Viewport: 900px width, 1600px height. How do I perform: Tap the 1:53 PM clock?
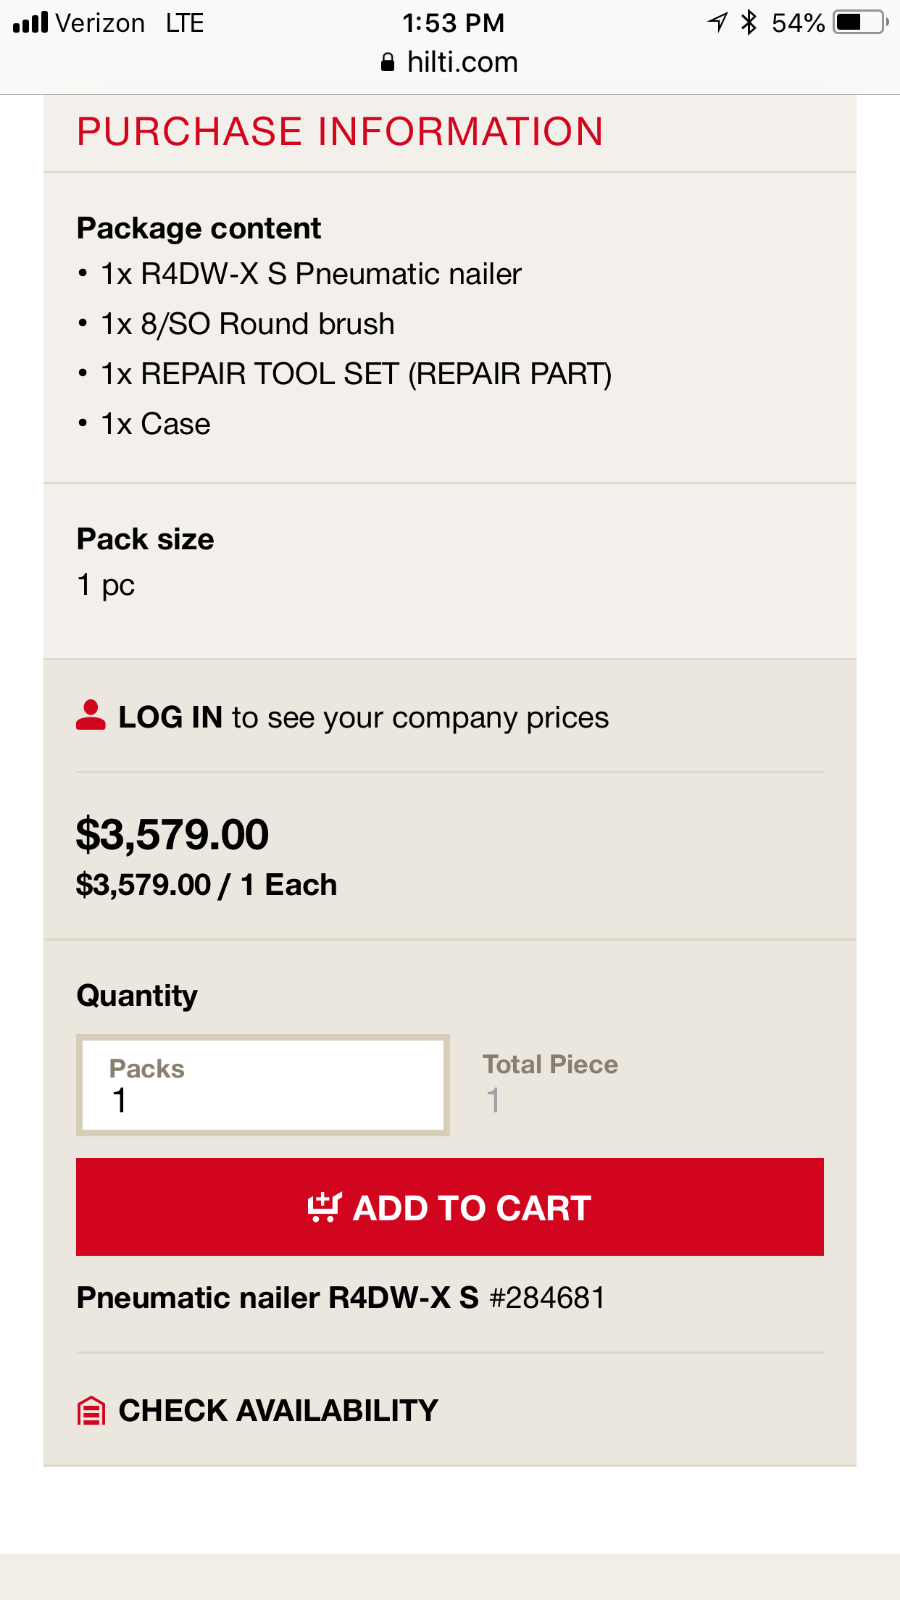[x=453, y=22]
